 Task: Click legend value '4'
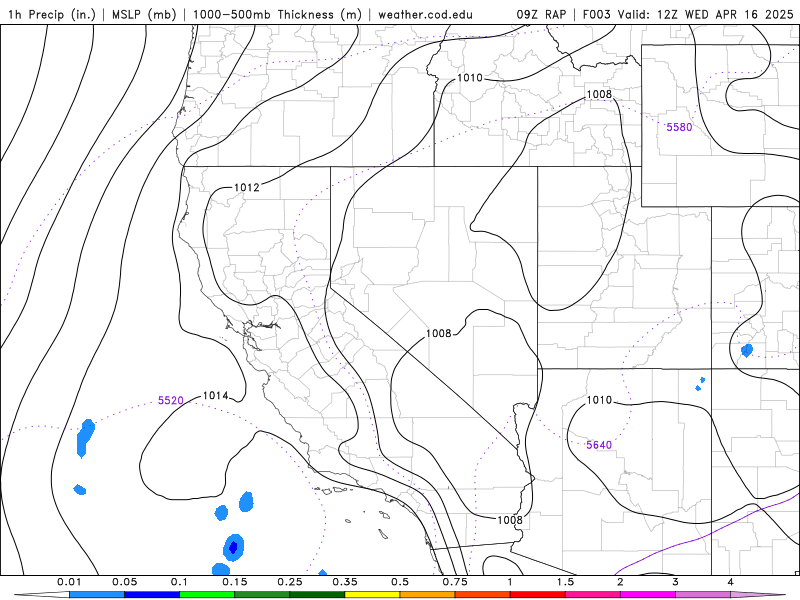(731, 582)
